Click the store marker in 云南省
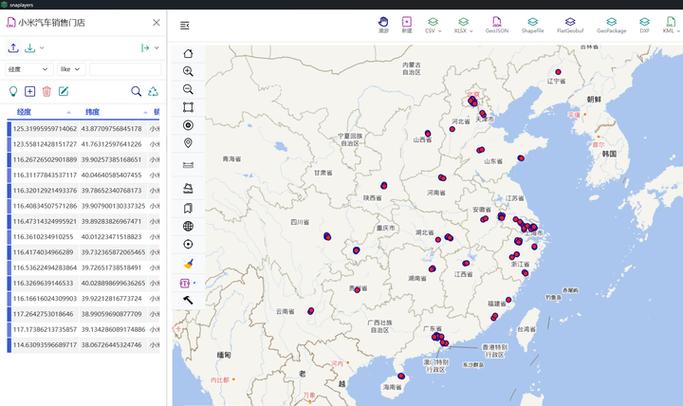 [311, 311]
